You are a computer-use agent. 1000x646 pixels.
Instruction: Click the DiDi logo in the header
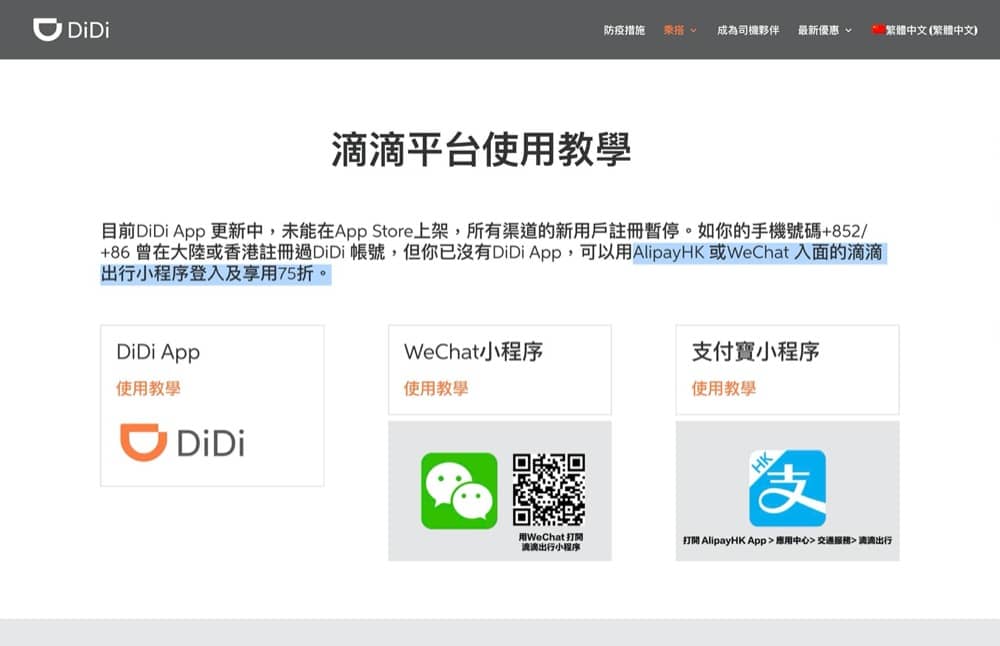pos(71,29)
